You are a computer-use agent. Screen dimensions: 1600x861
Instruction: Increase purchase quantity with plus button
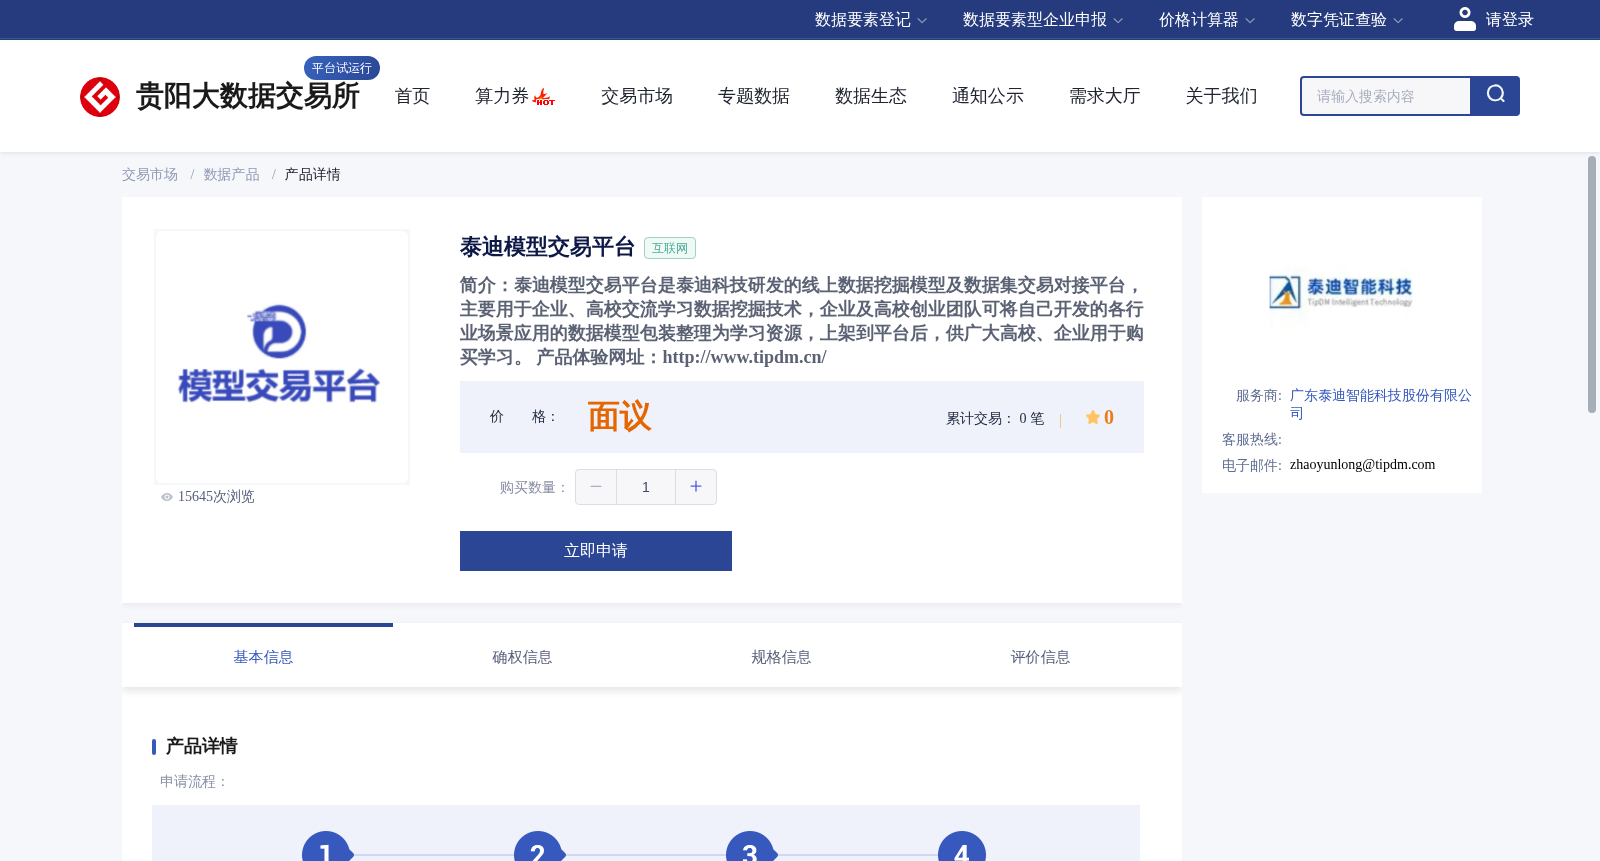click(696, 487)
